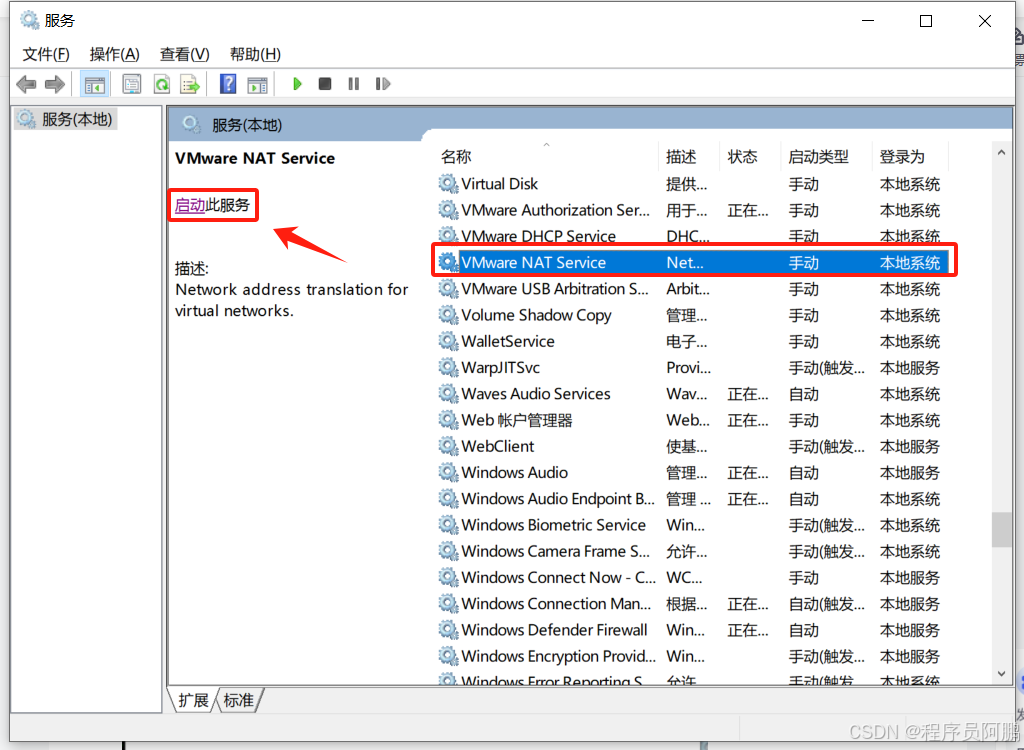The width and height of the screenshot is (1024, 750).
Task: Sort by the 登录为 column header
Action: tap(910, 157)
